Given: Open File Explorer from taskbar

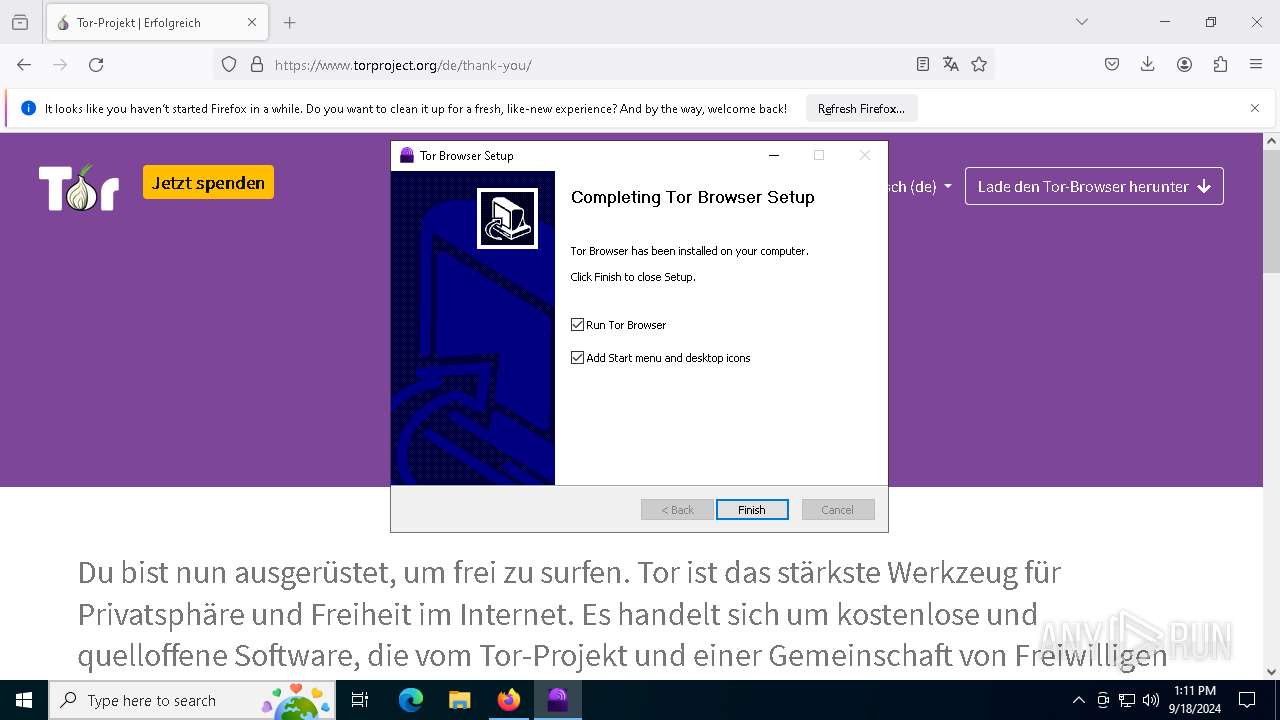Looking at the screenshot, I should (x=459, y=700).
